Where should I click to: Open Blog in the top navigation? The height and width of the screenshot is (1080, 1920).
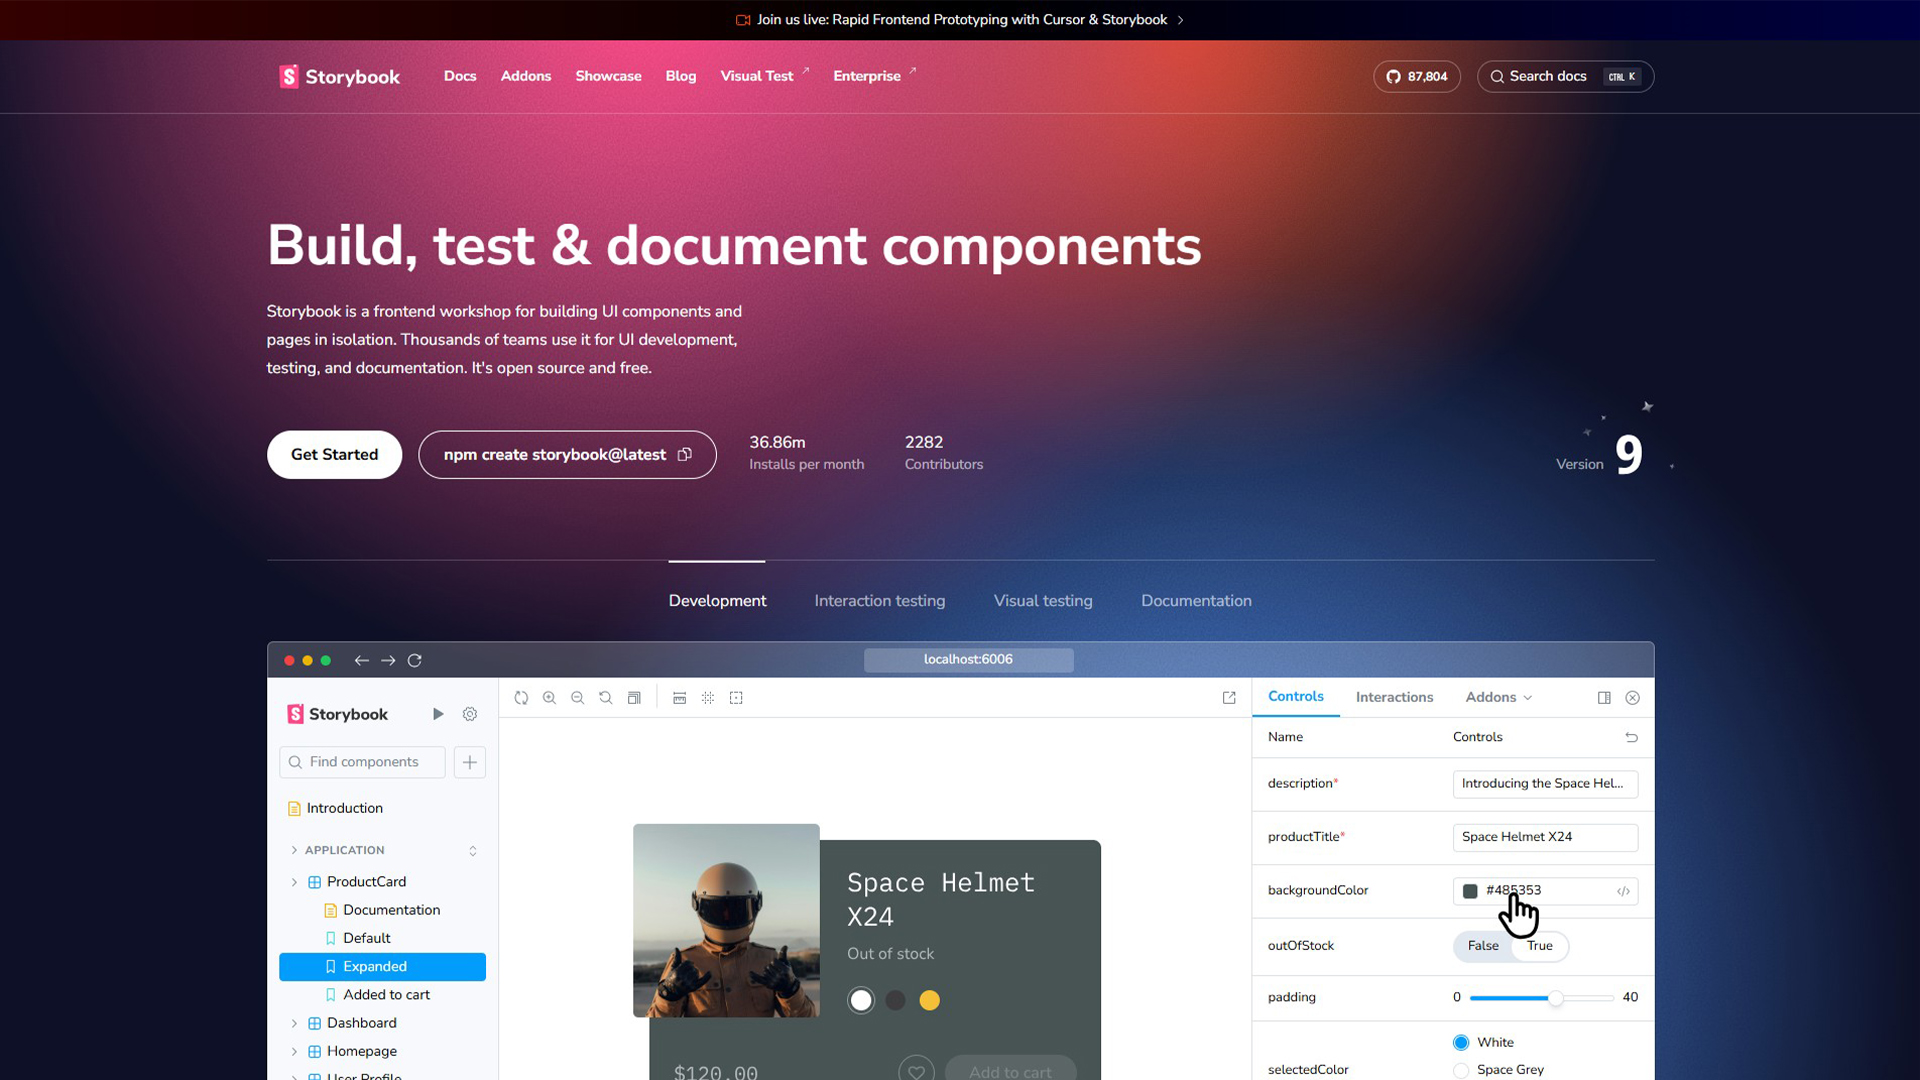(681, 77)
